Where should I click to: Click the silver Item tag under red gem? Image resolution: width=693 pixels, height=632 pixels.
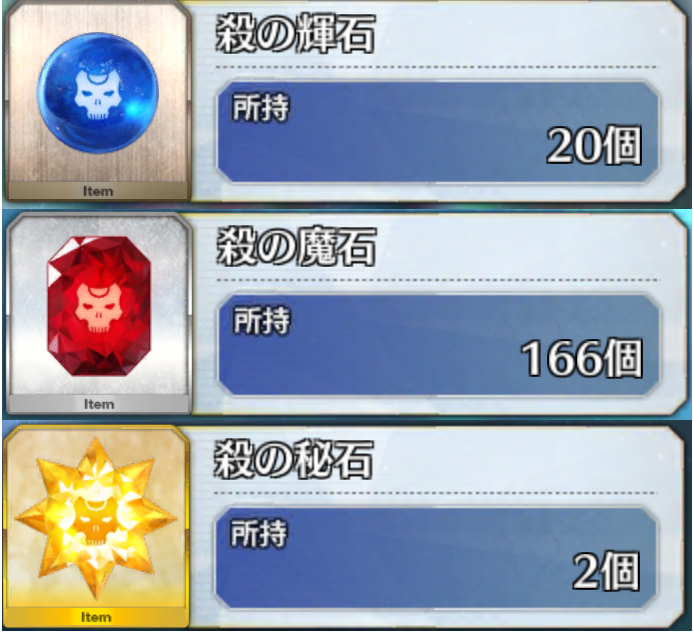99,404
